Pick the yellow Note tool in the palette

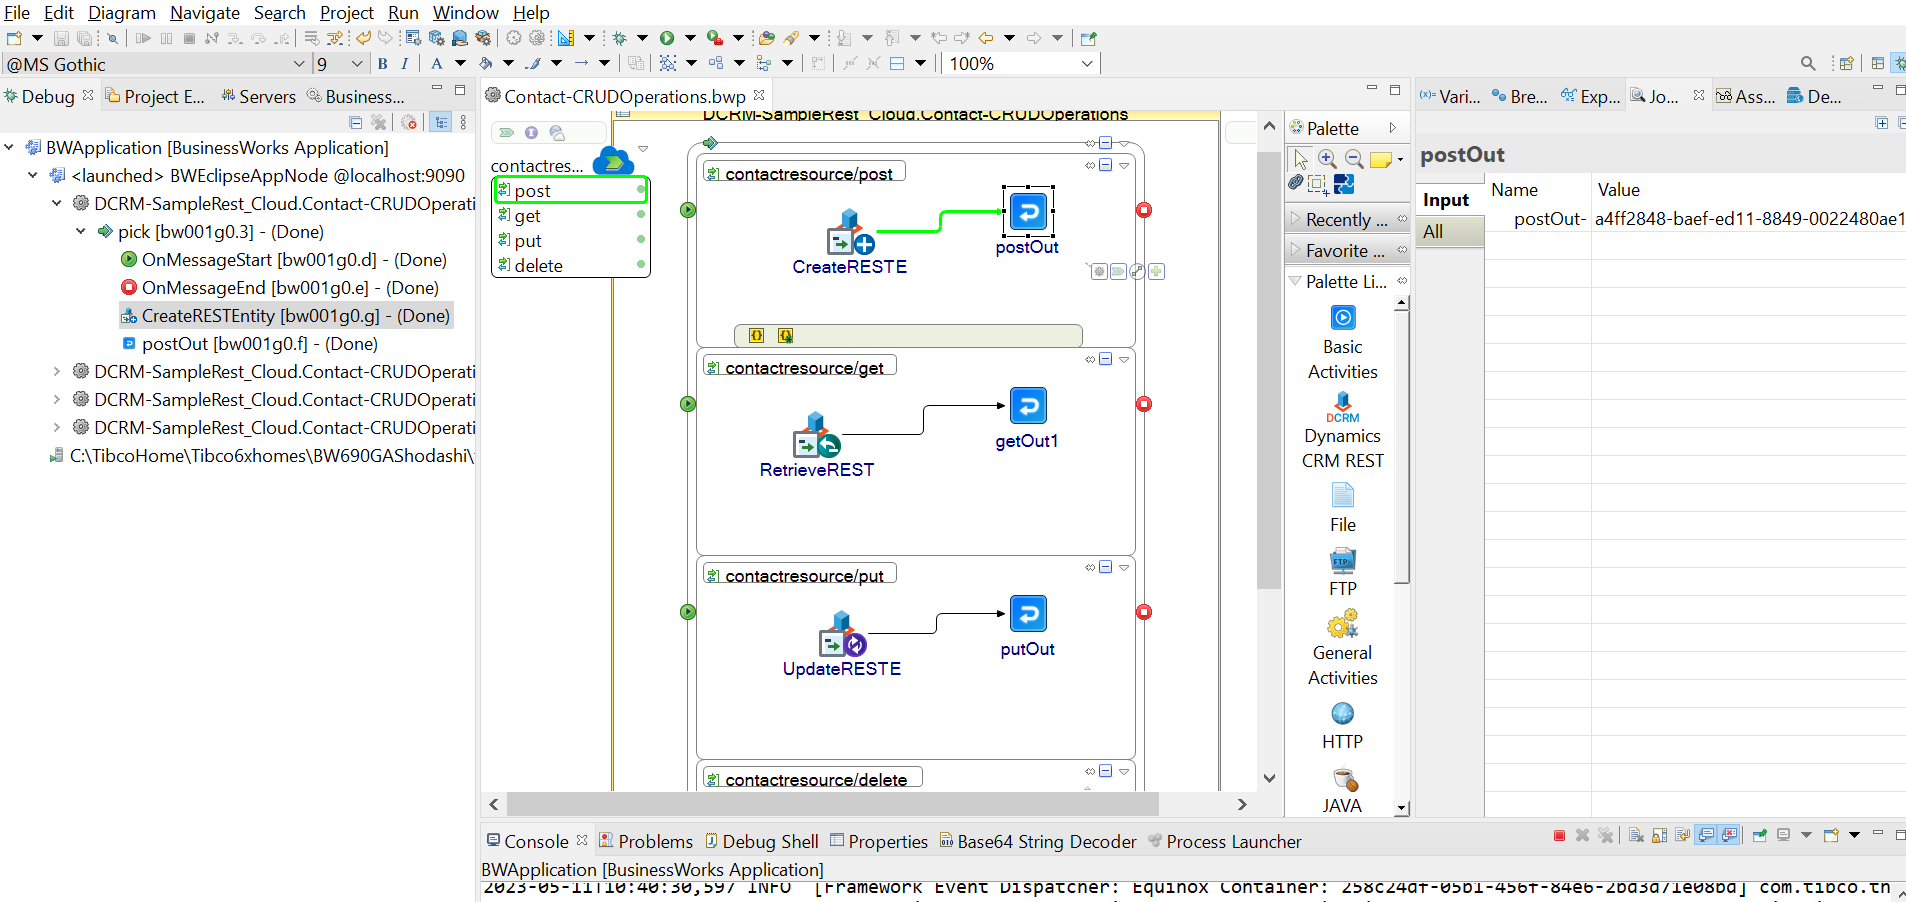[x=1381, y=160]
